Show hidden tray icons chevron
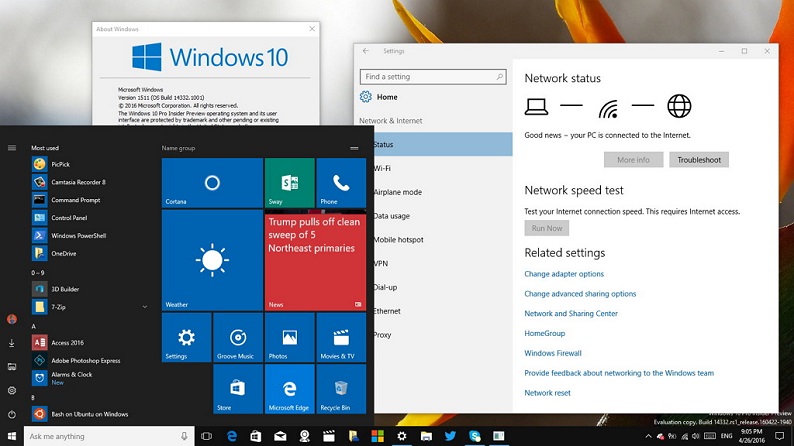Screen dimensions: 794x446 coord(648,436)
